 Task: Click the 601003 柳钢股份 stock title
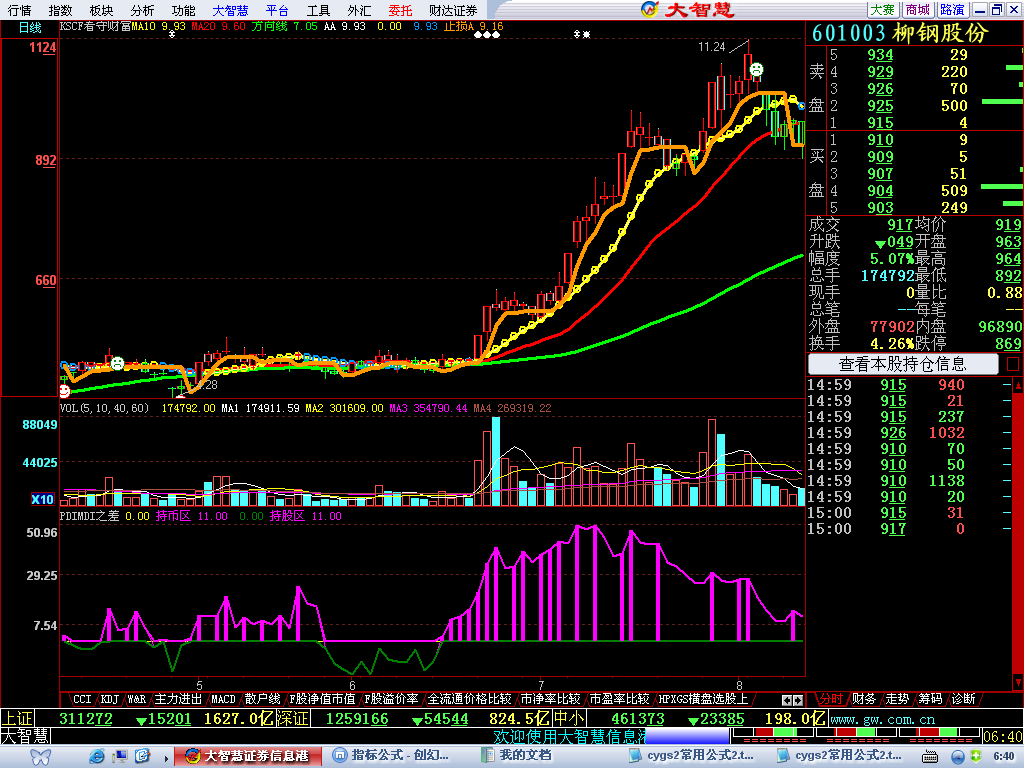coord(900,33)
